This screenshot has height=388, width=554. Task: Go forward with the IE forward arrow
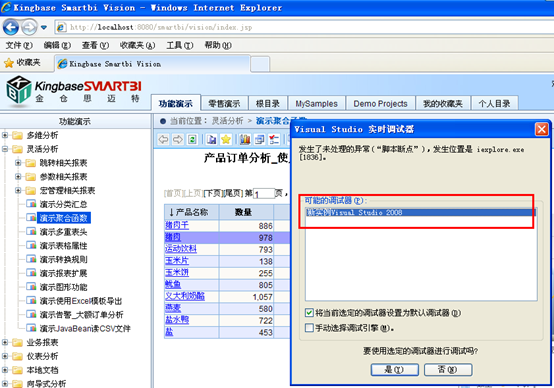(x=30, y=27)
